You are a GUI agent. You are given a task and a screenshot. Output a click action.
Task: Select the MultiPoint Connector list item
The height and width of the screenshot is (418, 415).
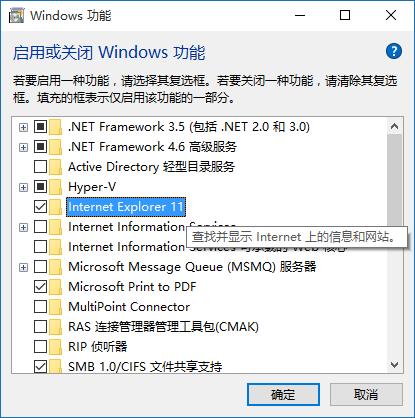tap(129, 307)
